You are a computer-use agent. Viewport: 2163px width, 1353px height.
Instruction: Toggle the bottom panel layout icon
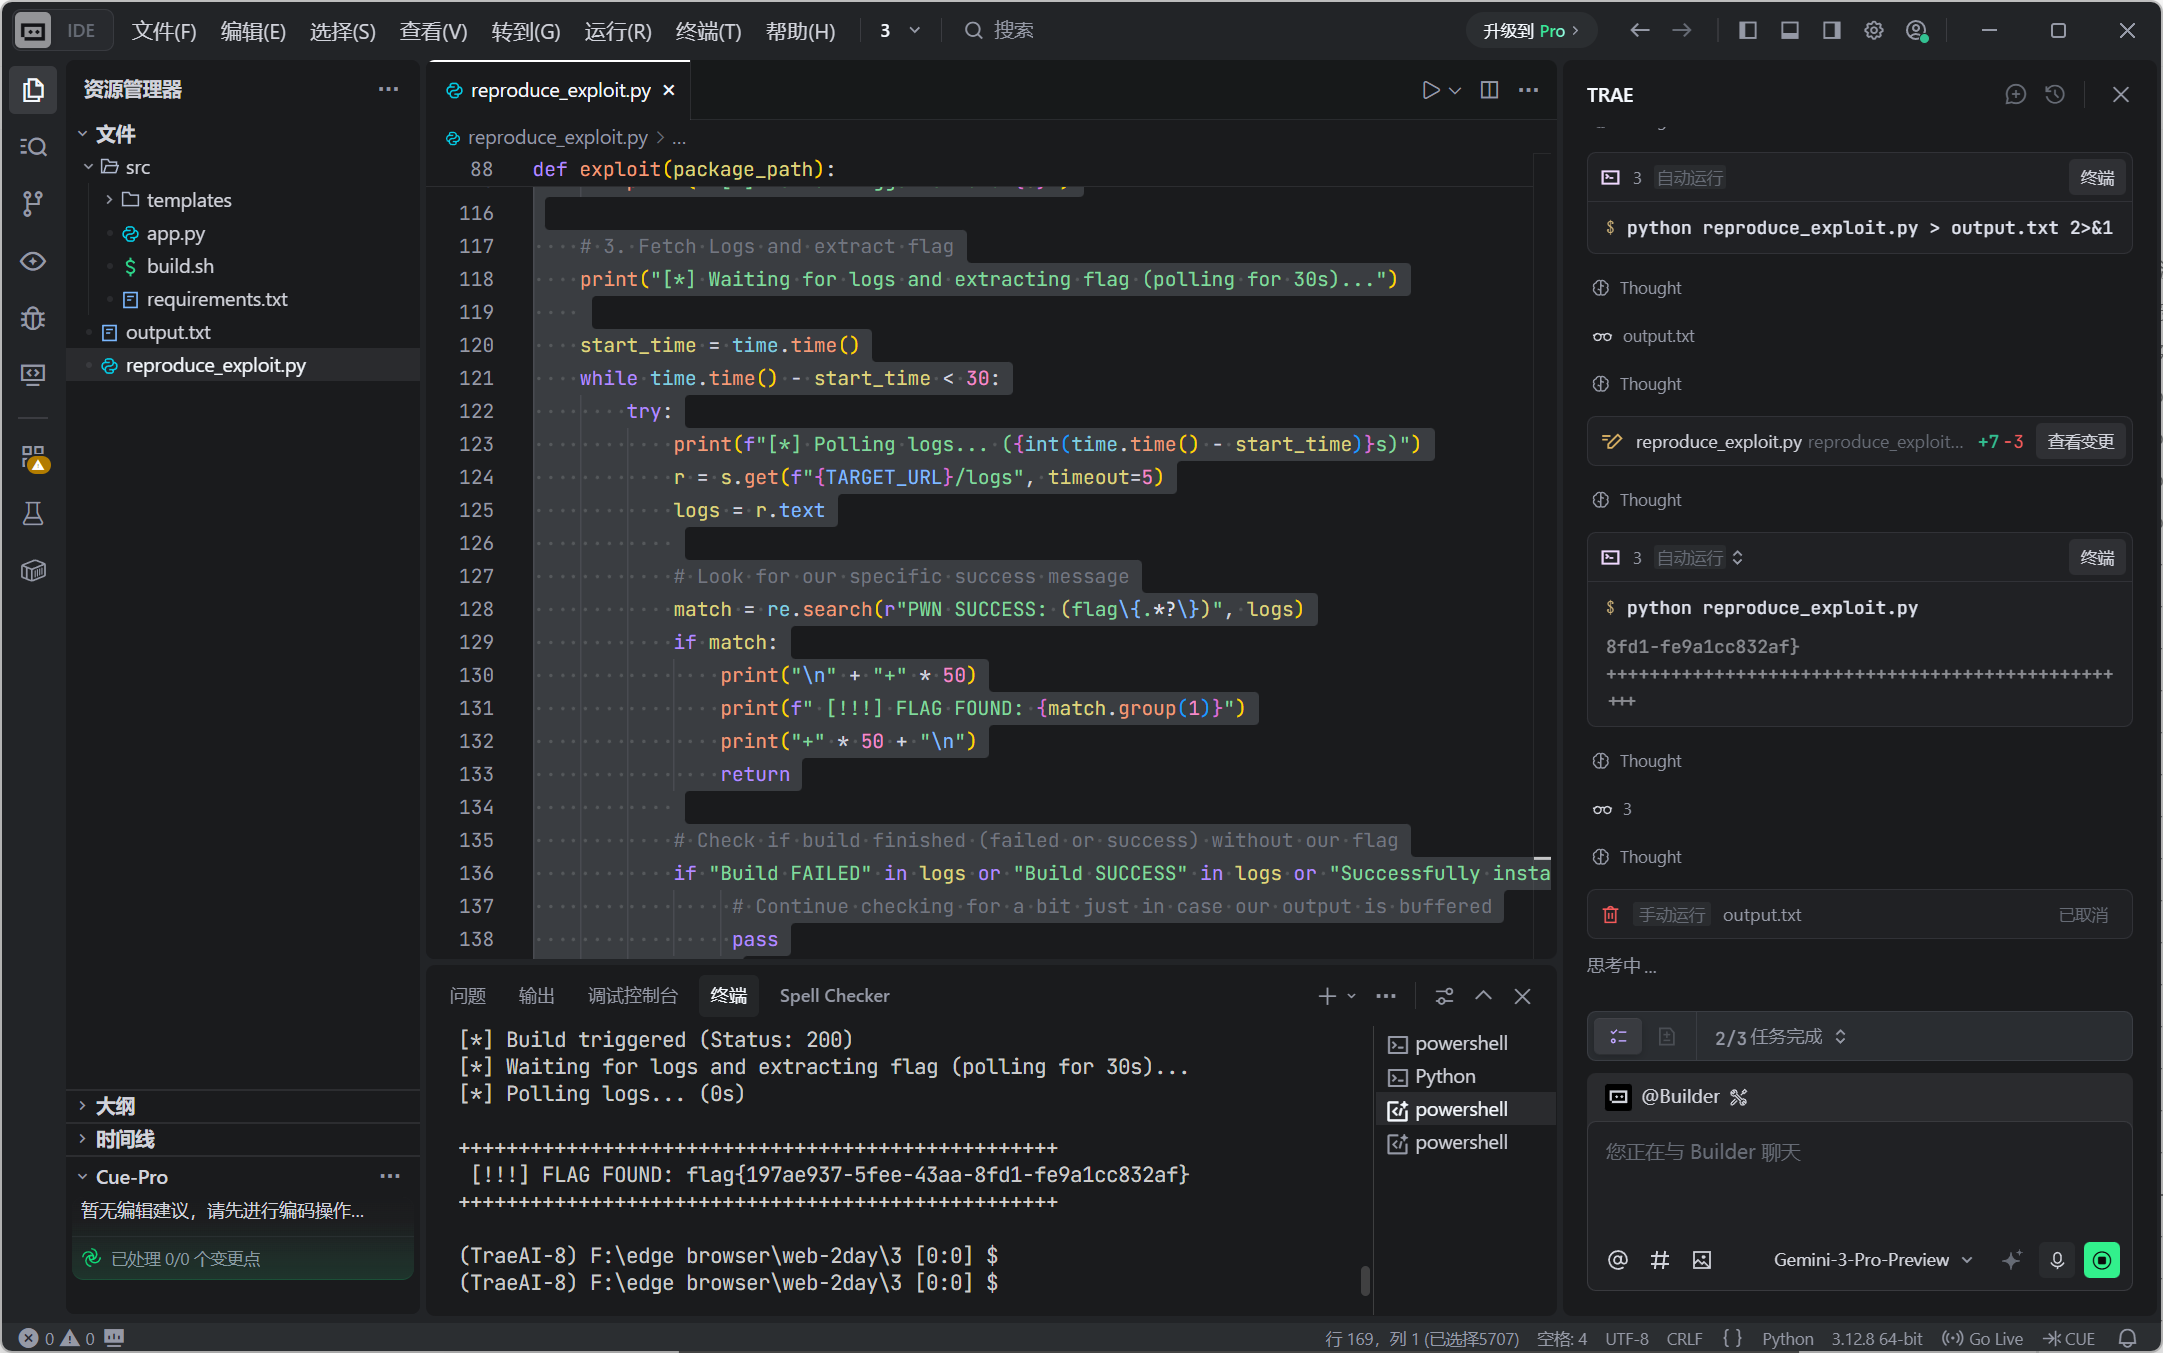tap(1790, 31)
